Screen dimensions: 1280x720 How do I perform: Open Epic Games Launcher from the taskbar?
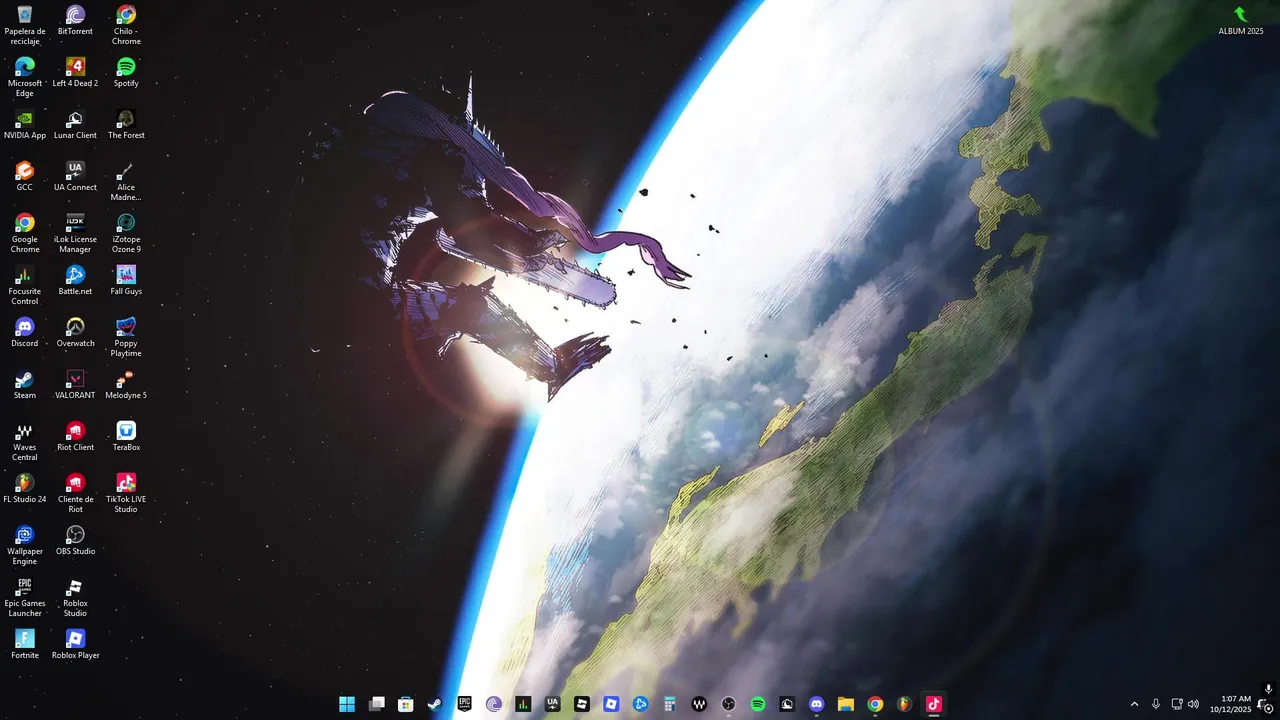tap(464, 704)
